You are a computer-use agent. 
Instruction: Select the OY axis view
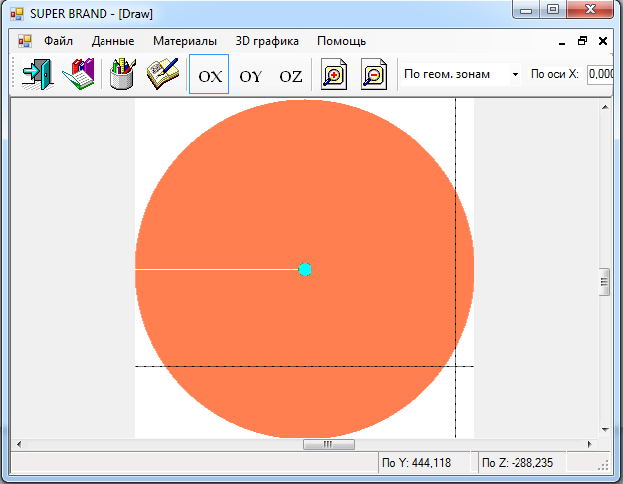pos(251,76)
